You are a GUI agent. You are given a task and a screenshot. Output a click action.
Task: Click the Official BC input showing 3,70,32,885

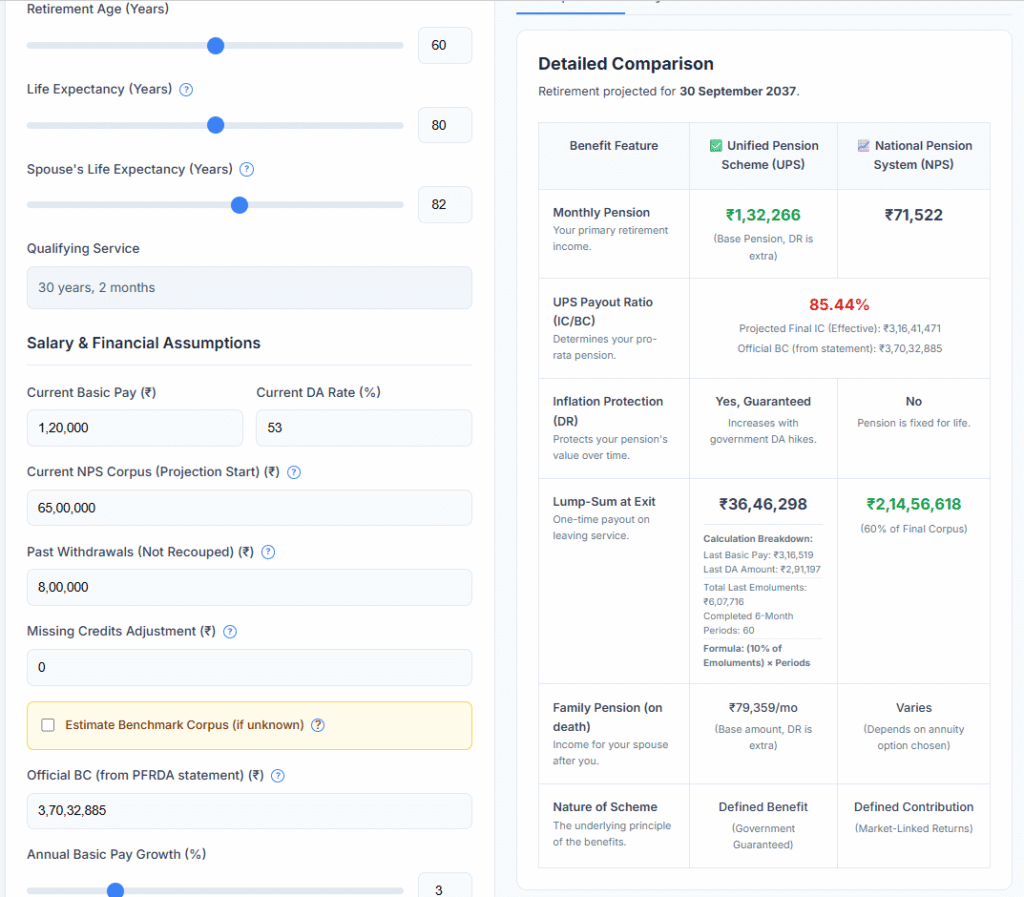[x=249, y=810]
